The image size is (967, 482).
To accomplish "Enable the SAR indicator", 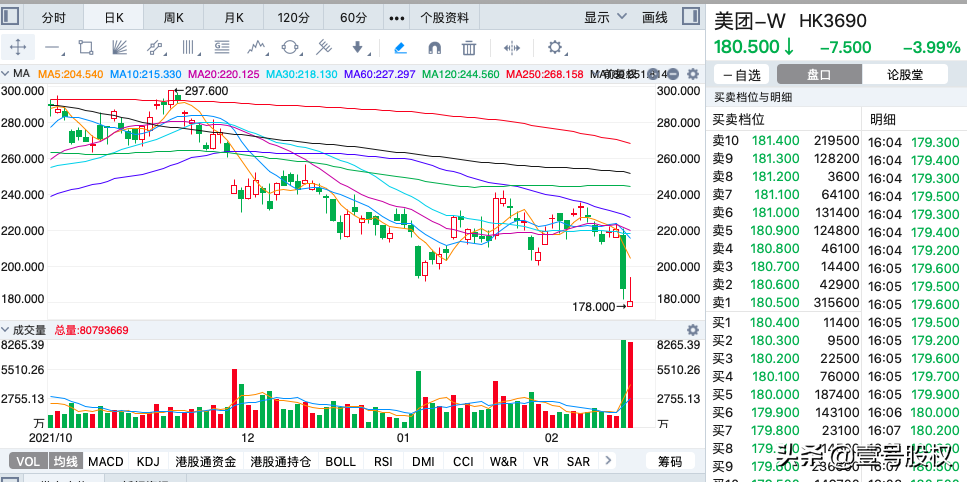I will (x=578, y=461).
